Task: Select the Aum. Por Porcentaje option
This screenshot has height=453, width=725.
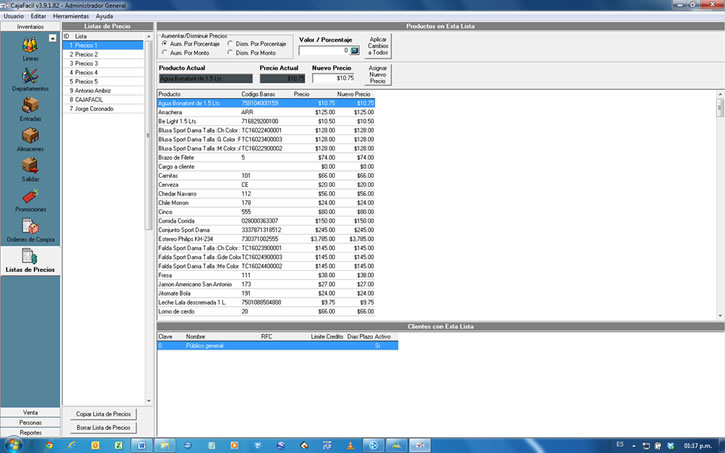Action: click(166, 44)
